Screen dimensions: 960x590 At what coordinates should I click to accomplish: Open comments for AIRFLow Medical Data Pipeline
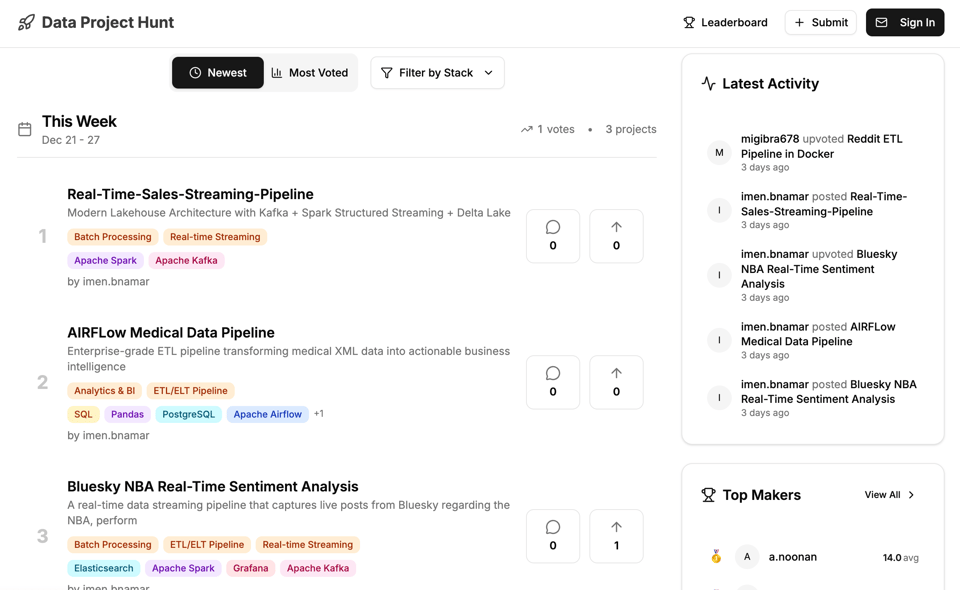[x=553, y=382]
